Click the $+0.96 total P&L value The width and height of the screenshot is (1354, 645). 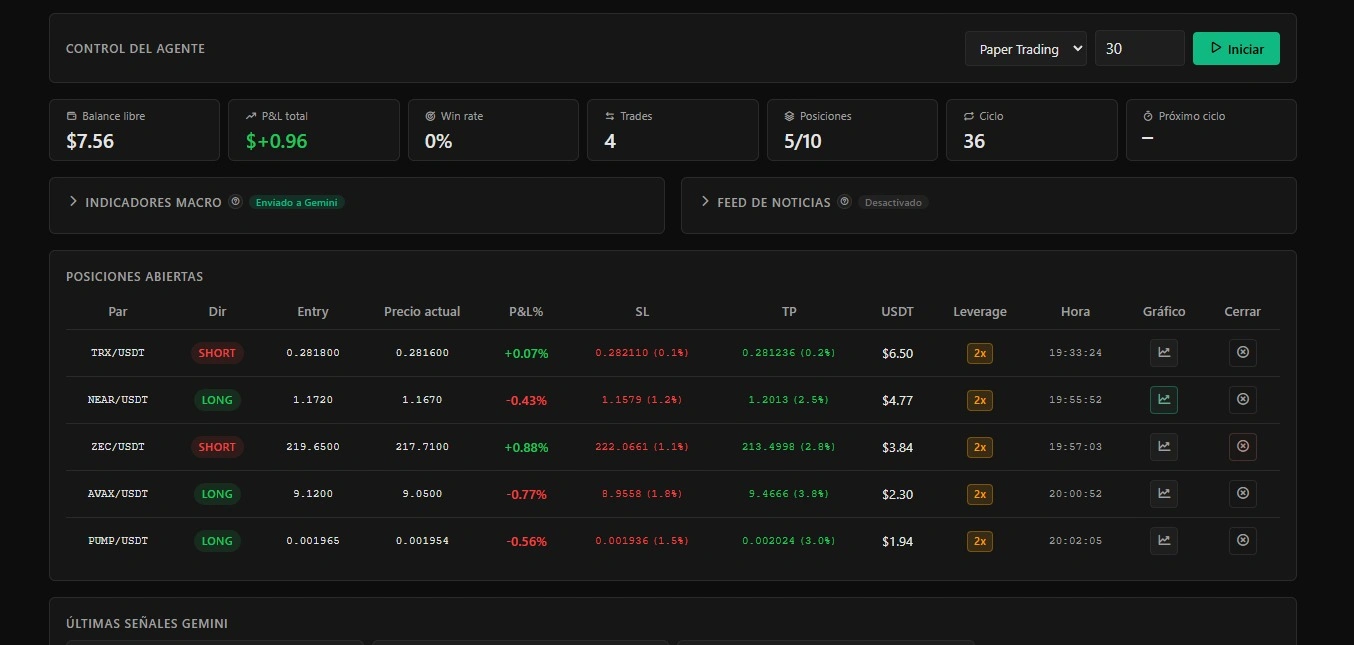coord(276,141)
